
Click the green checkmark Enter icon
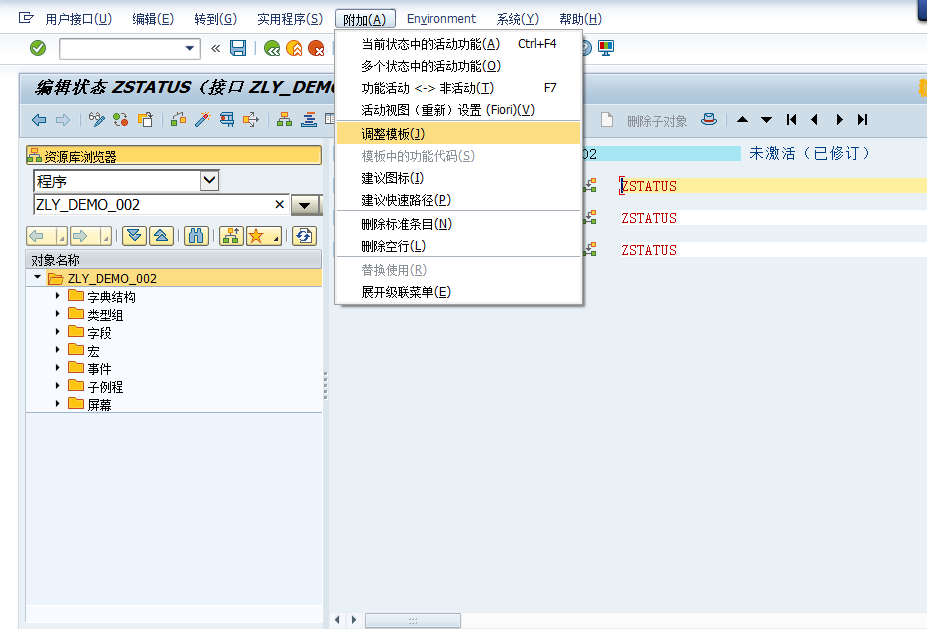[x=39, y=47]
